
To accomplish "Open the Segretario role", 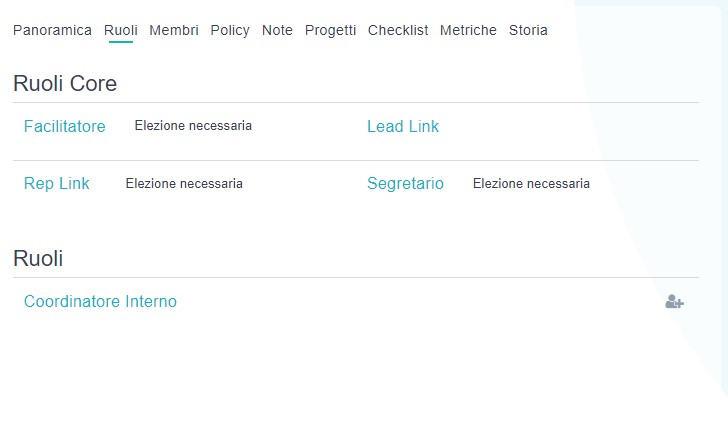I will tap(405, 184).
